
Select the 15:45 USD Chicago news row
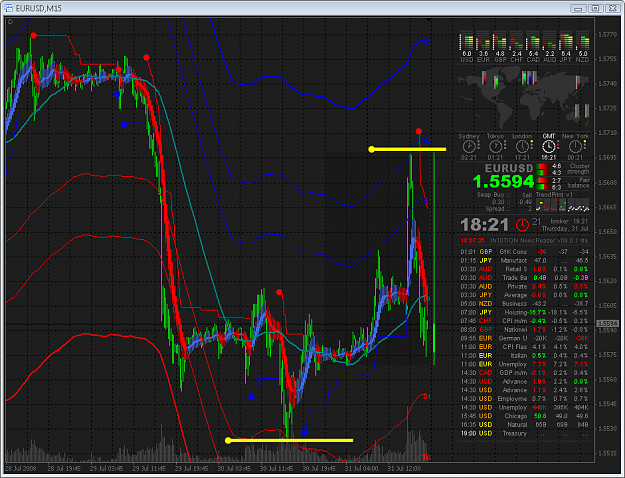524,416
